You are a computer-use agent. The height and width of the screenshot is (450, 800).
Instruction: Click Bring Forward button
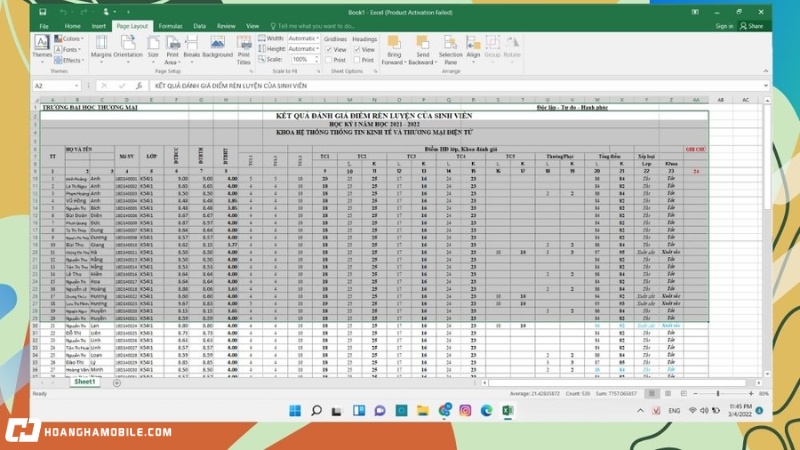pos(393,50)
